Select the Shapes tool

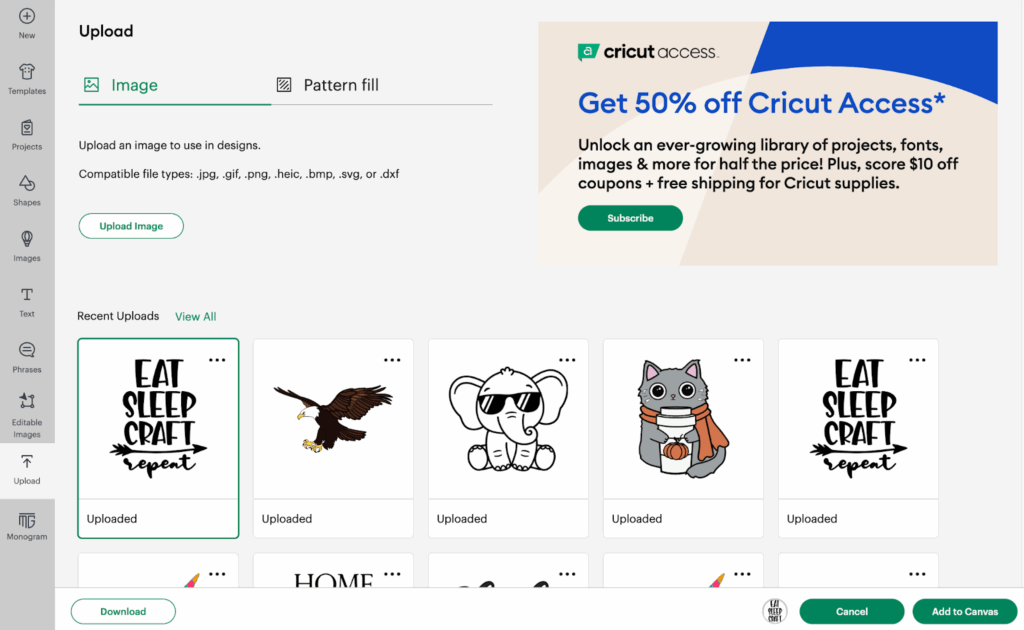coord(27,185)
